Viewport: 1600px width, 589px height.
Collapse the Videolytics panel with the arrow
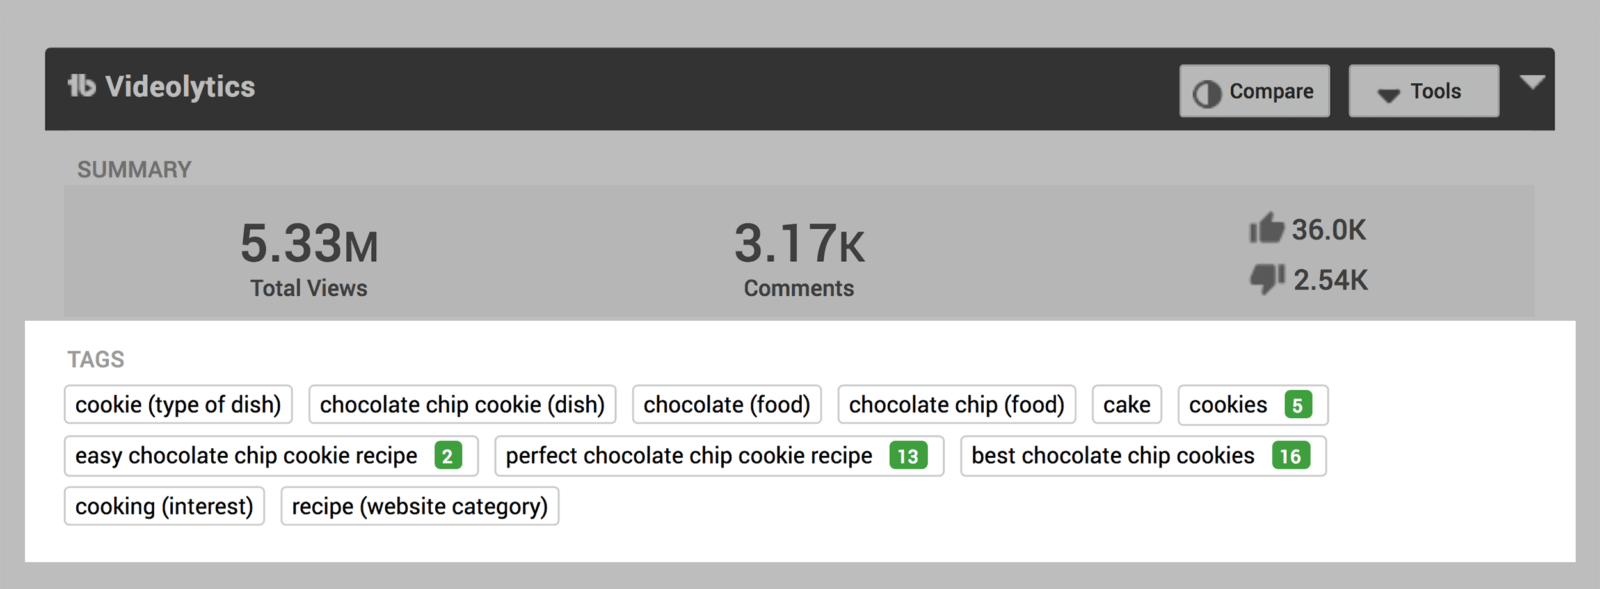click(x=1532, y=82)
